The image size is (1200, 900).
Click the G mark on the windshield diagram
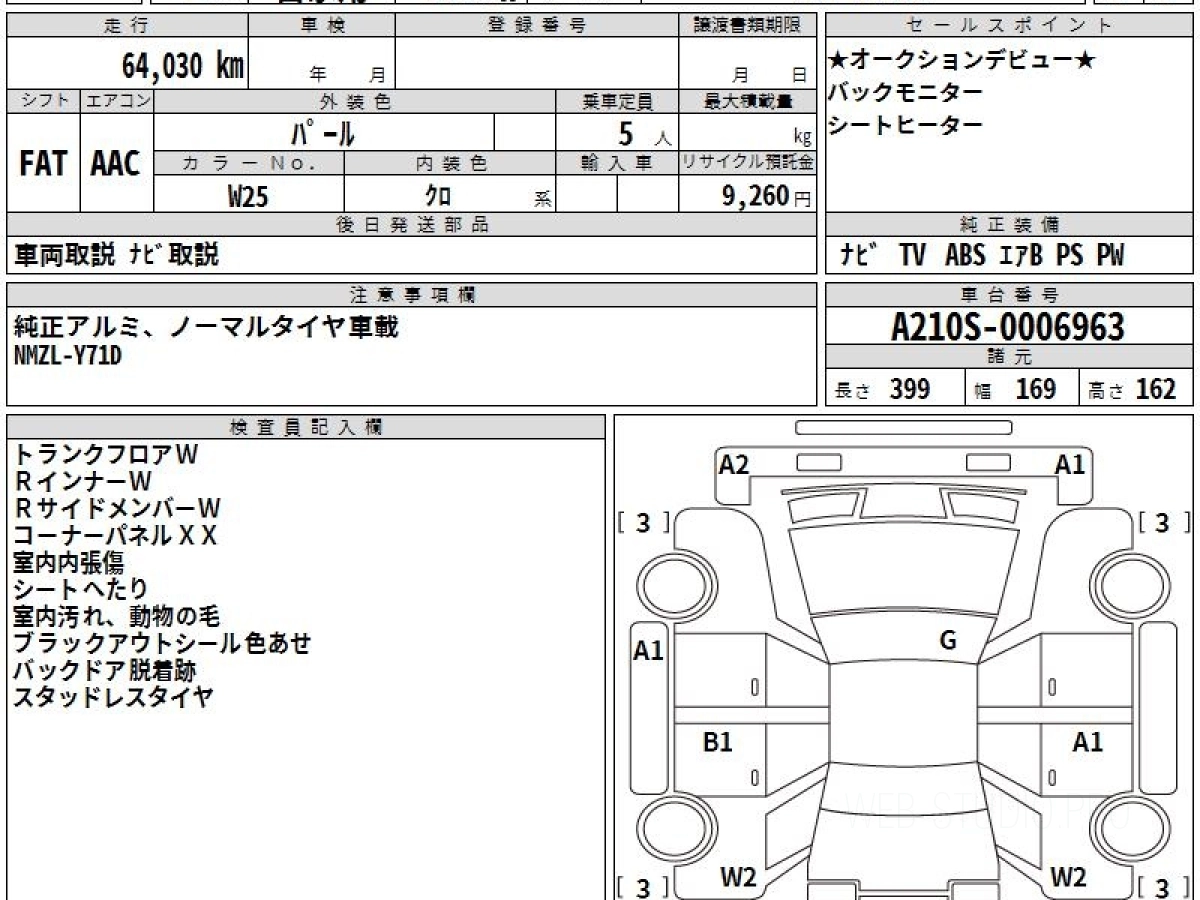tap(948, 641)
